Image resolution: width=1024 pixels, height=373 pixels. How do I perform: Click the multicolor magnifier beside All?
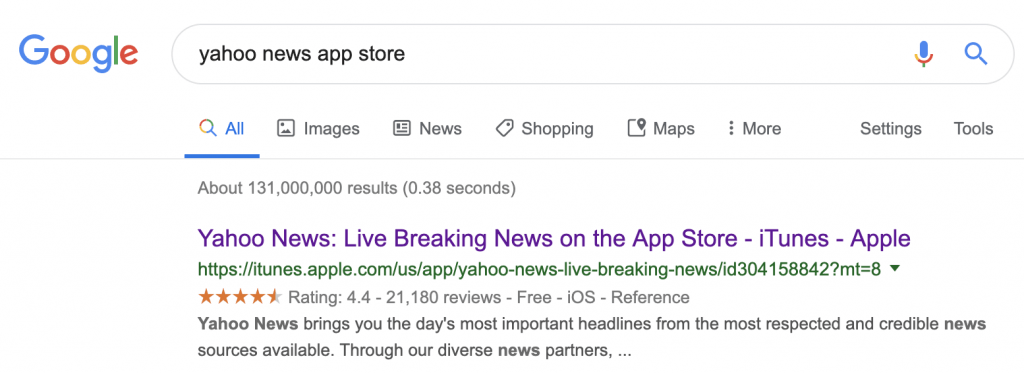tap(208, 128)
